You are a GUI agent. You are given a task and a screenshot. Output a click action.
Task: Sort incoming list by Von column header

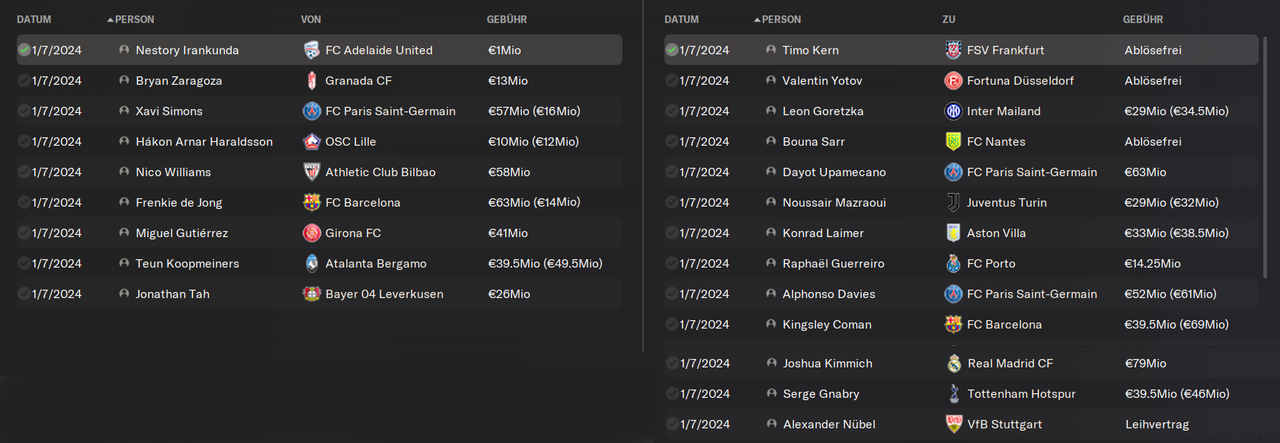click(x=311, y=19)
